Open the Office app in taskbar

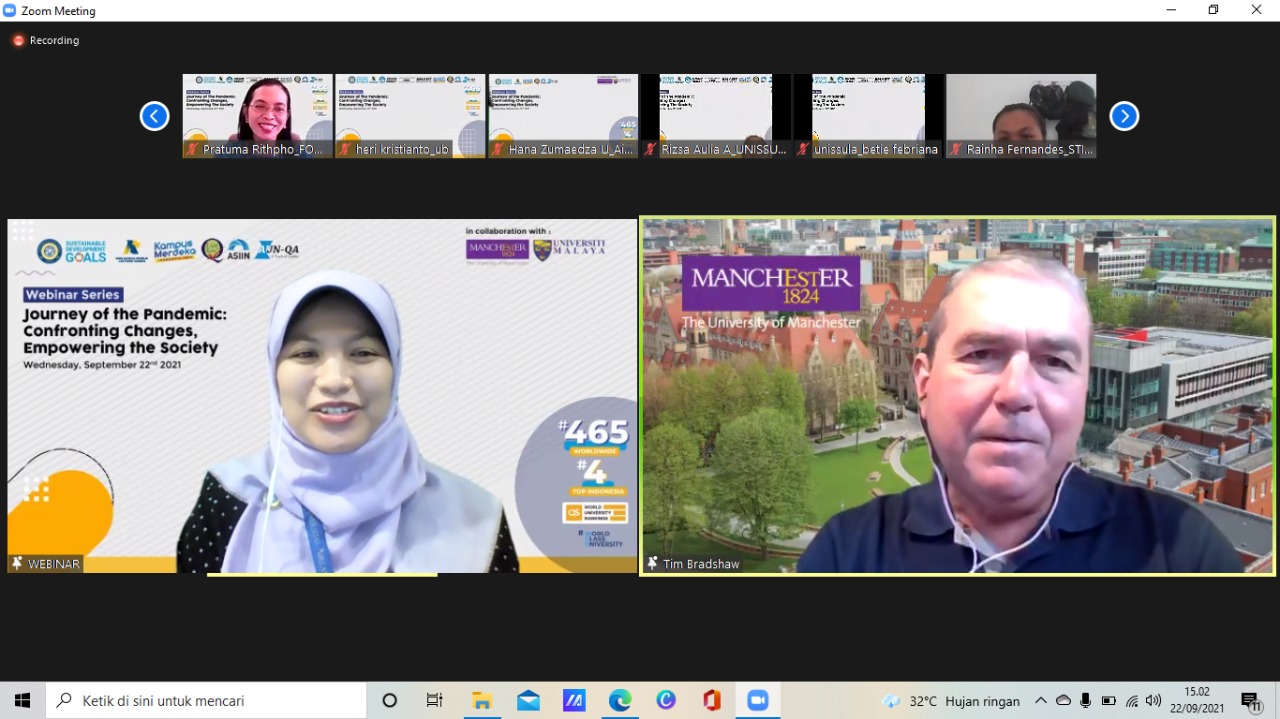(712, 701)
